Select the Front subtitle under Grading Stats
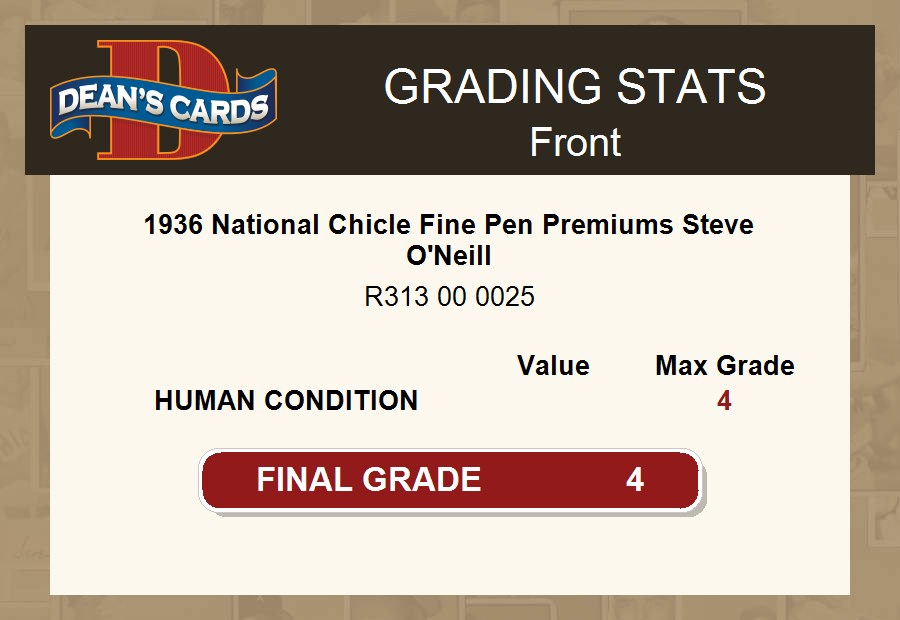 click(x=575, y=142)
